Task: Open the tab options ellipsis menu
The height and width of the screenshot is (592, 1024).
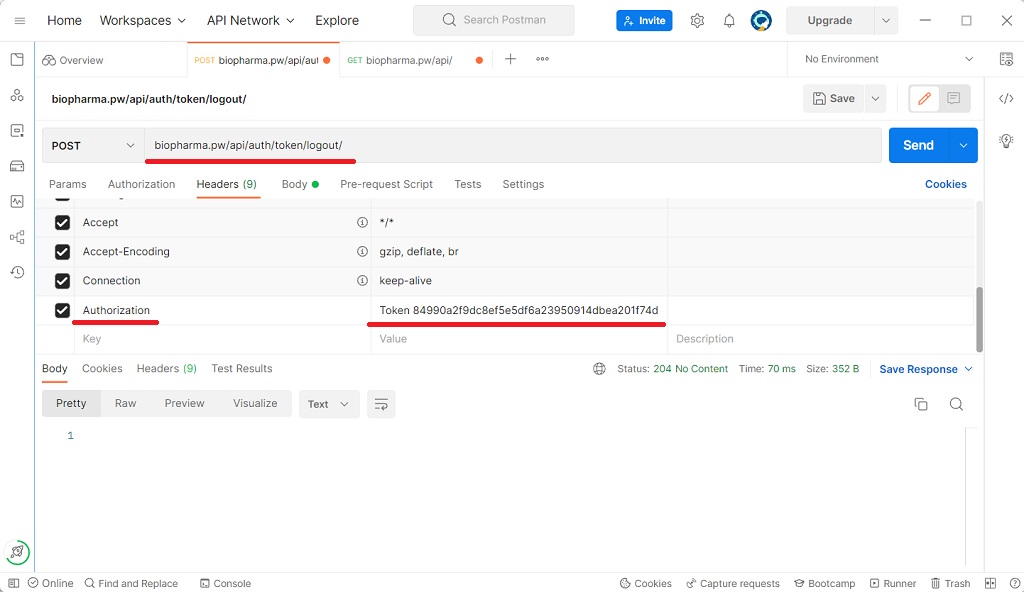Action: 542,59
